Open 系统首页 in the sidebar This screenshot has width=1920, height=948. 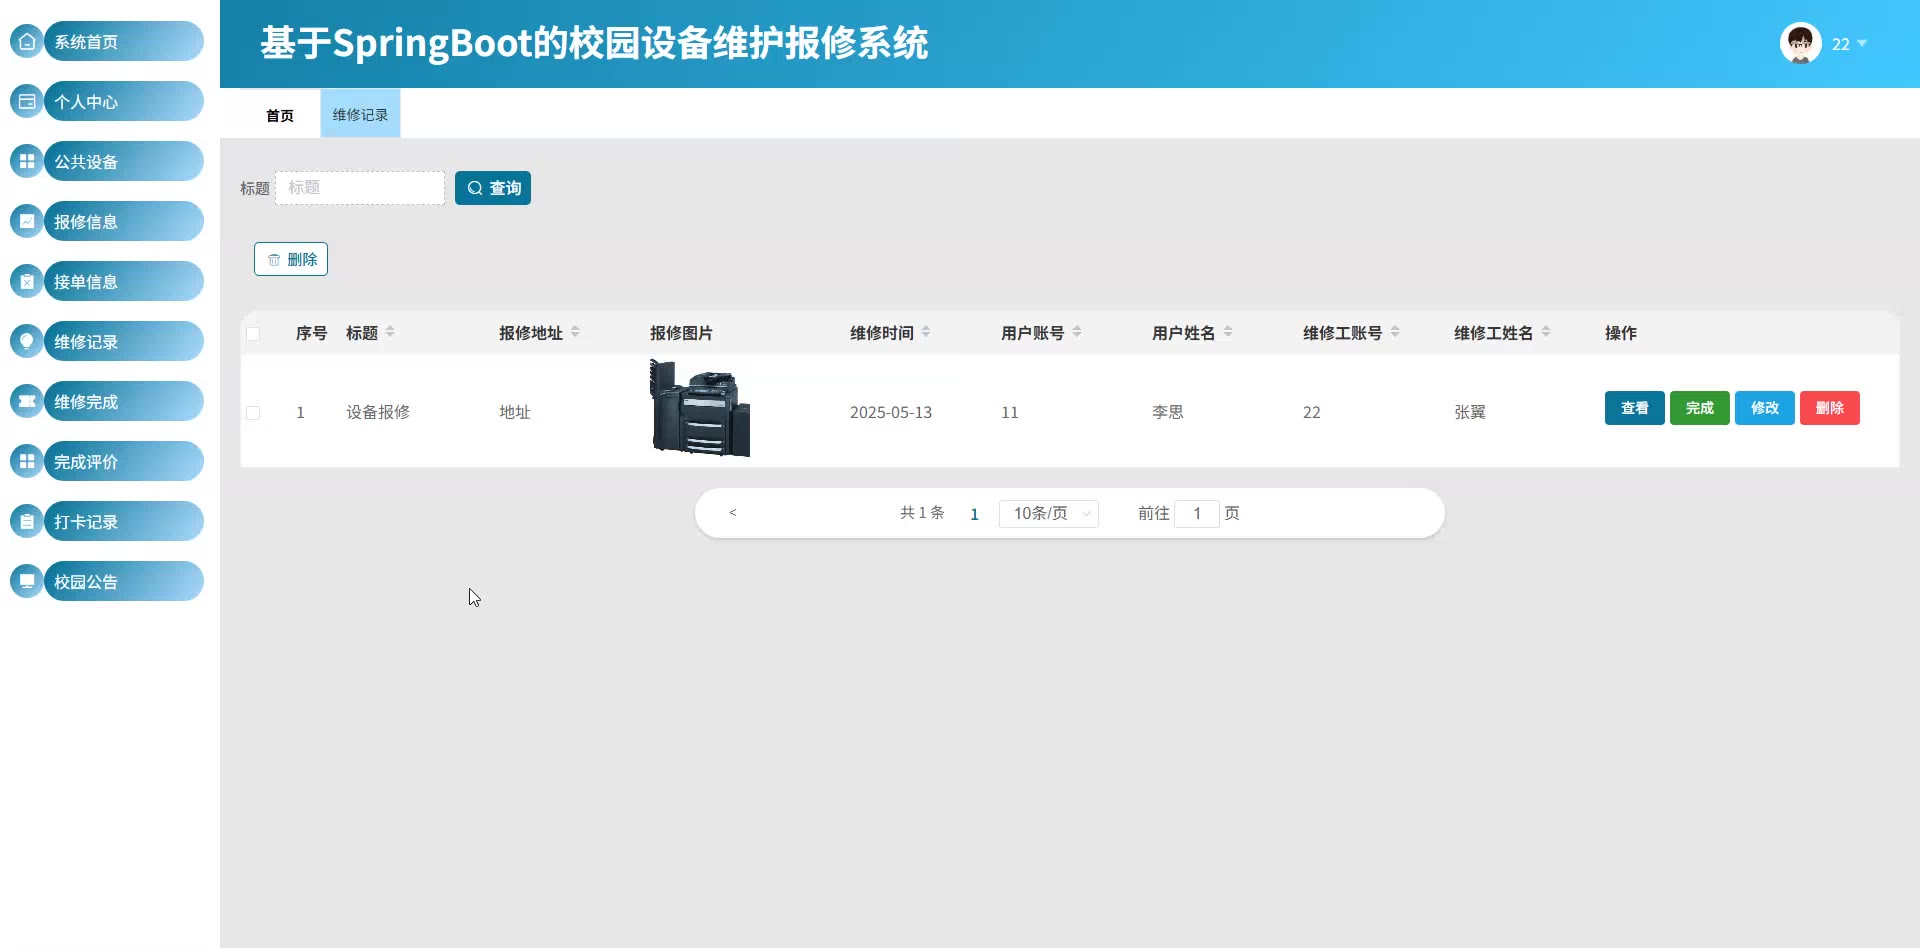[x=124, y=41]
